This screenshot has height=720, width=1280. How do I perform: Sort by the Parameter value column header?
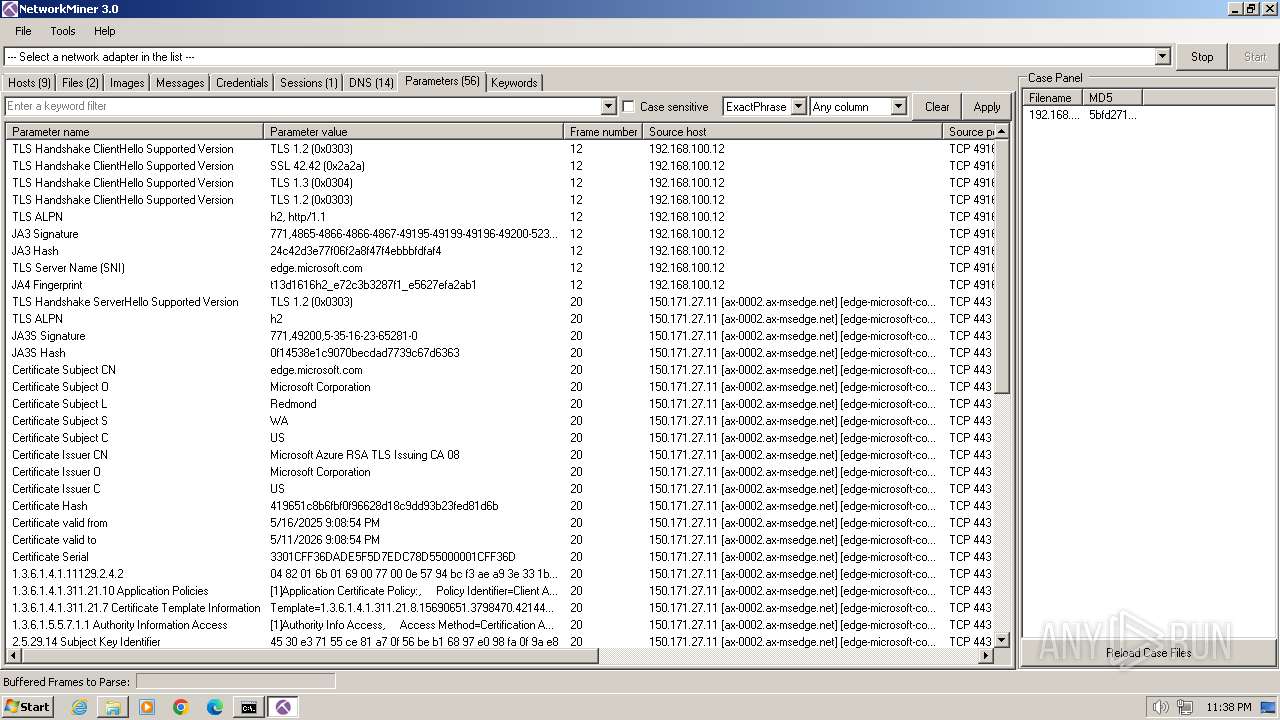[414, 131]
